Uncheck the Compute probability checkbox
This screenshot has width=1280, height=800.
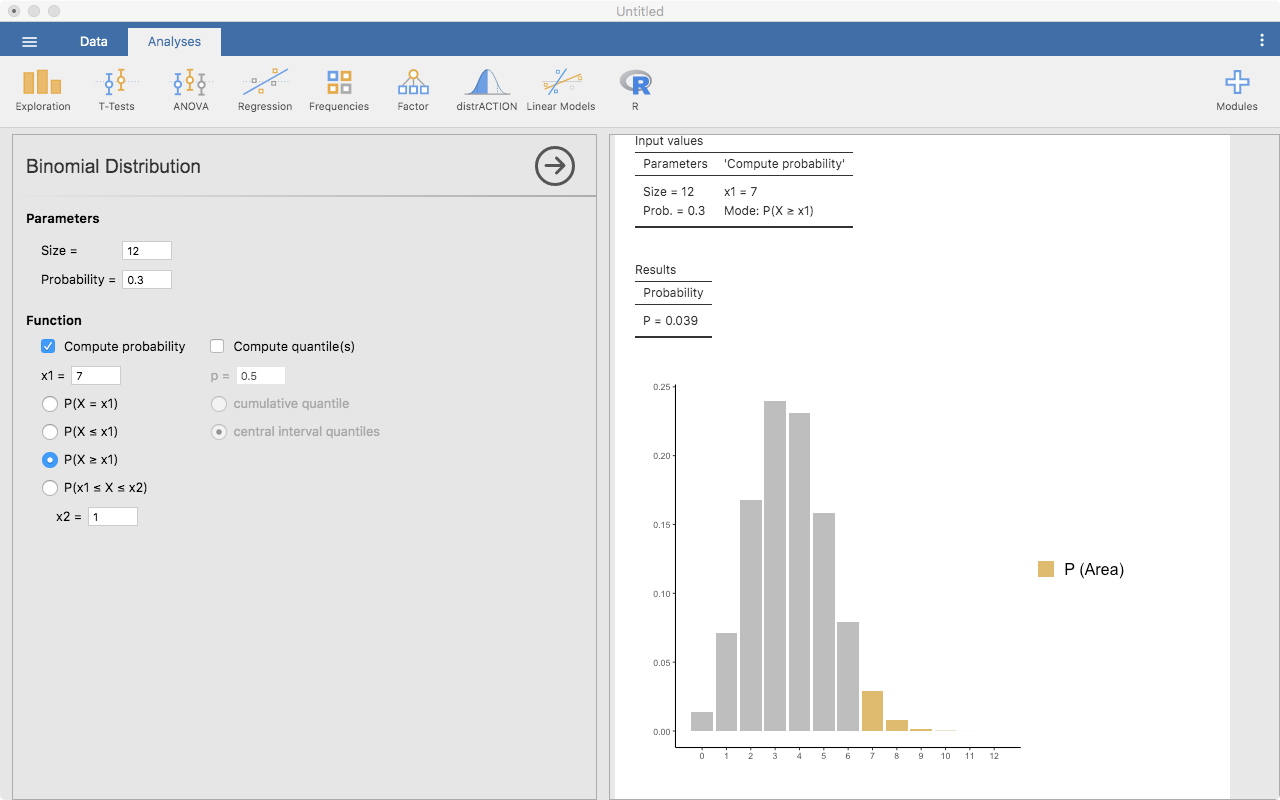[48, 347]
